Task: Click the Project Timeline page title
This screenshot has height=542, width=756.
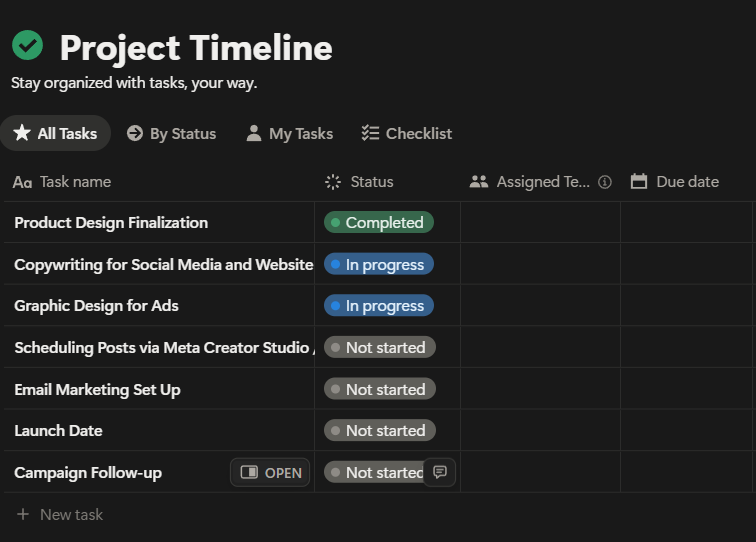Action: click(x=195, y=47)
